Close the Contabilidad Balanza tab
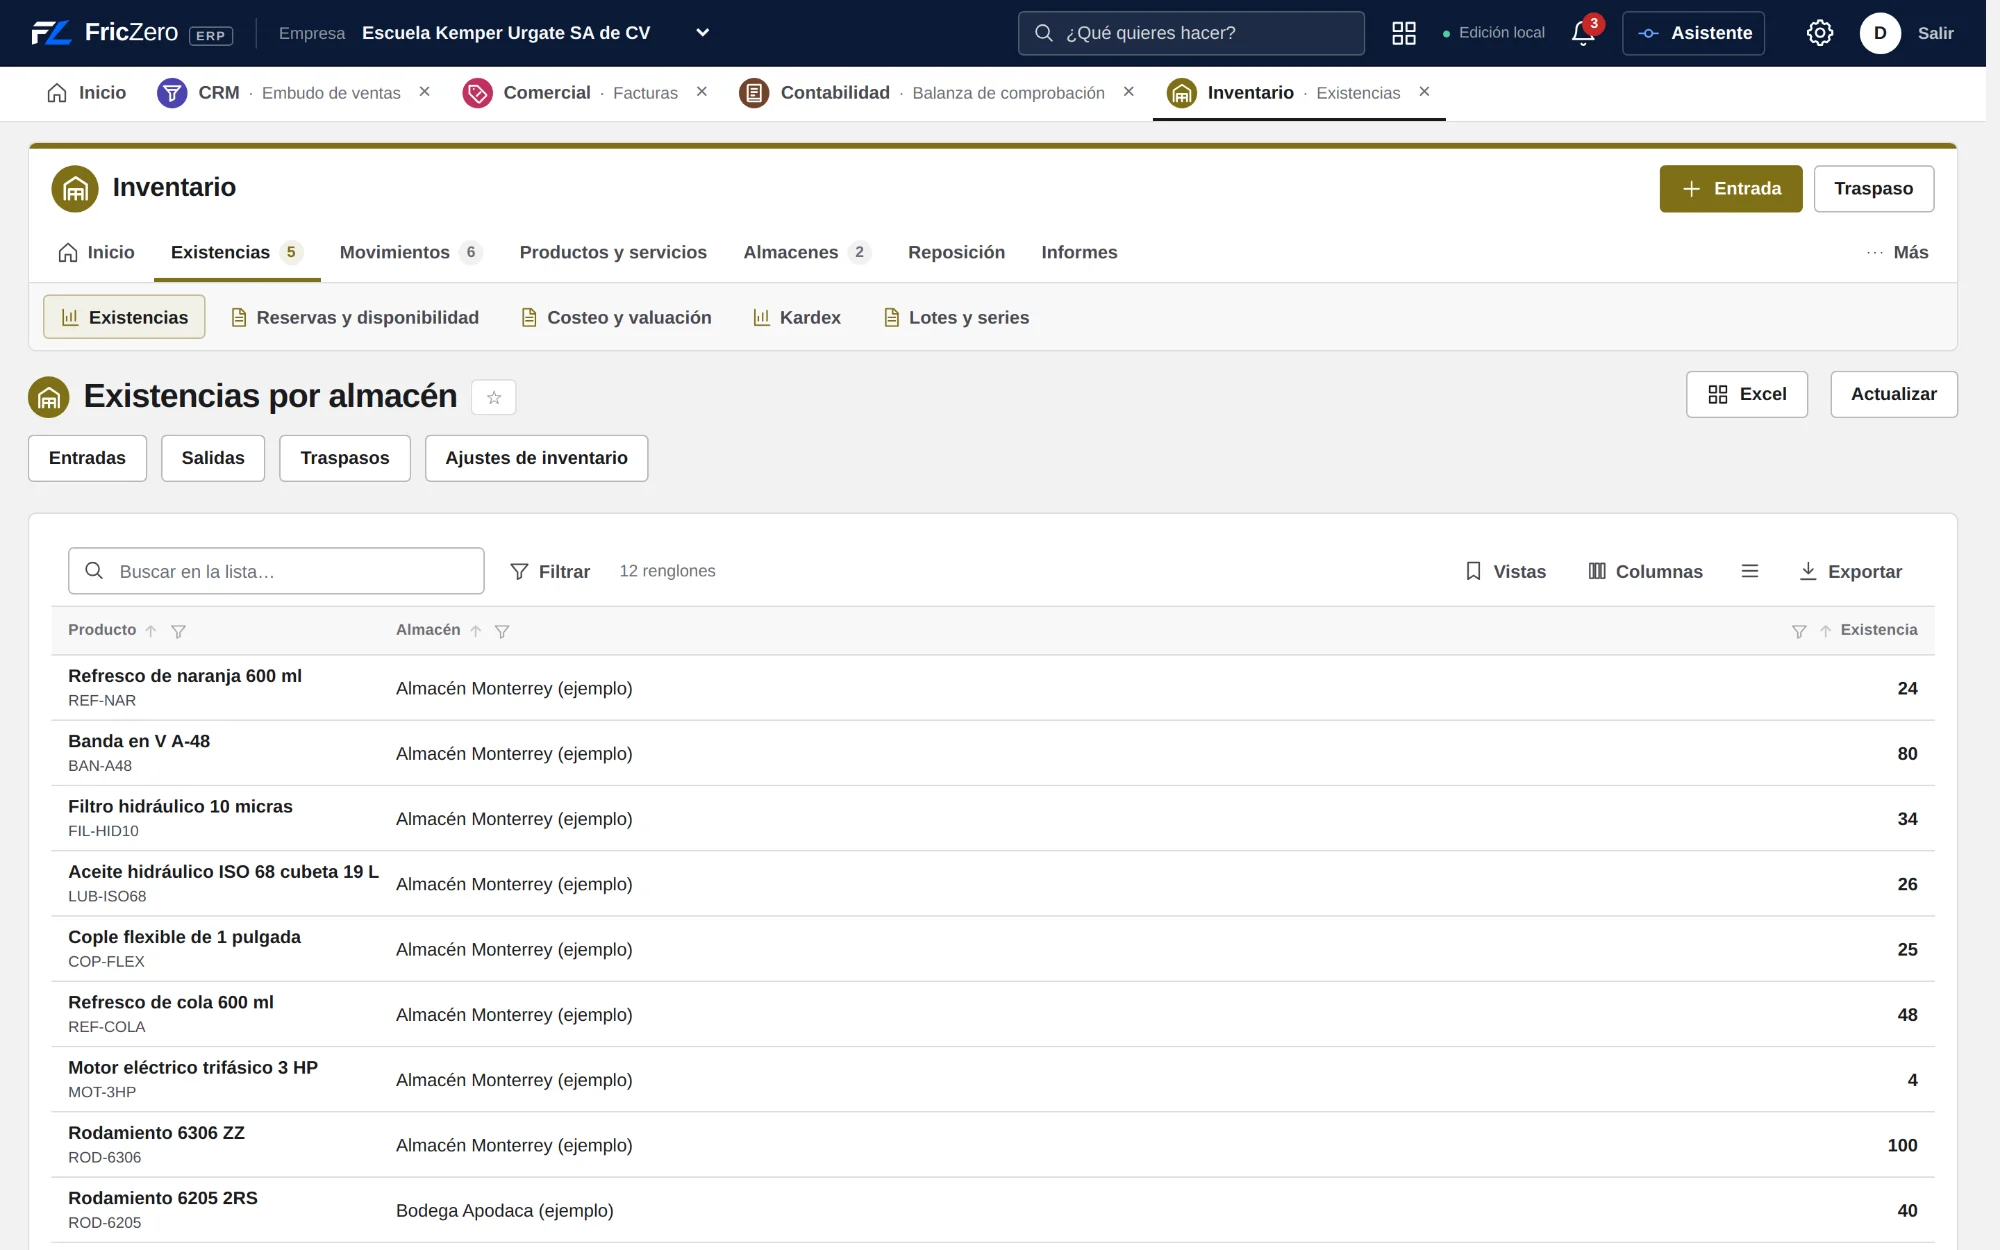The image size is (2000, 1250). 1129,92
